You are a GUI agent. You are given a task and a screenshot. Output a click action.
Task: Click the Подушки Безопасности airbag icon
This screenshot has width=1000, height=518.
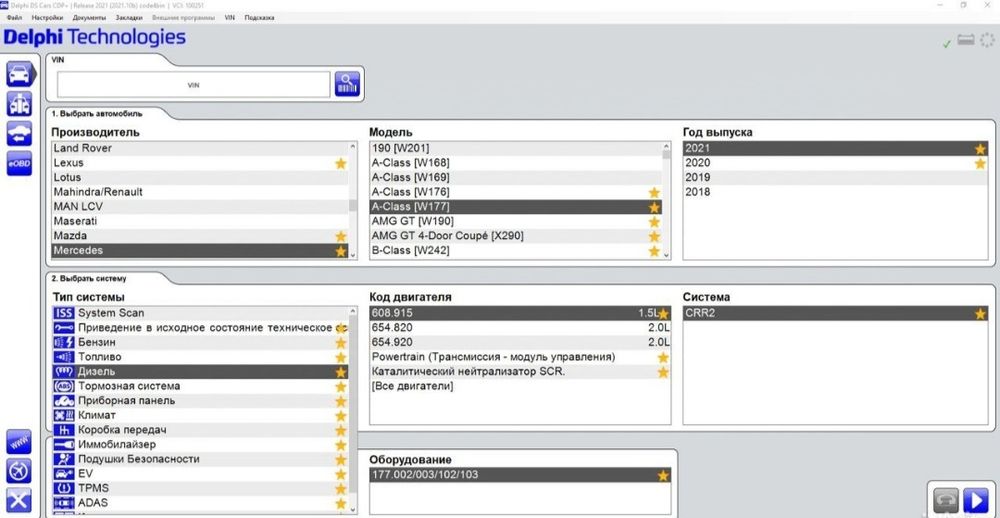tap(63, 460)
